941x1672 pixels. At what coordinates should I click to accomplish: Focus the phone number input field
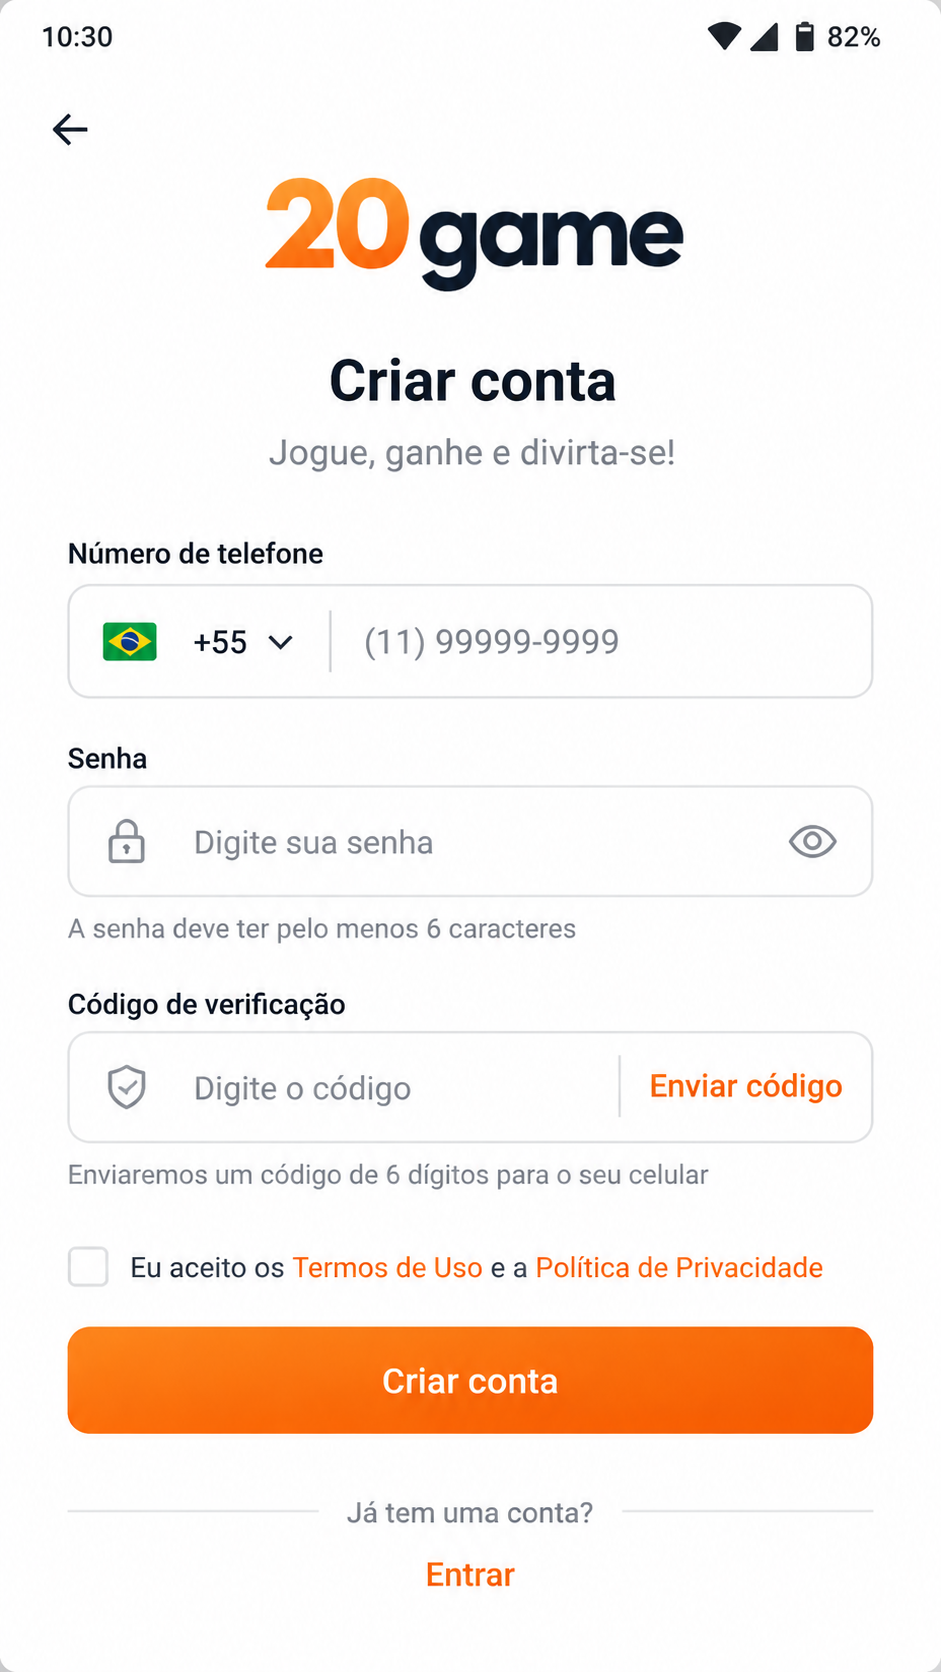click(600, 642)
